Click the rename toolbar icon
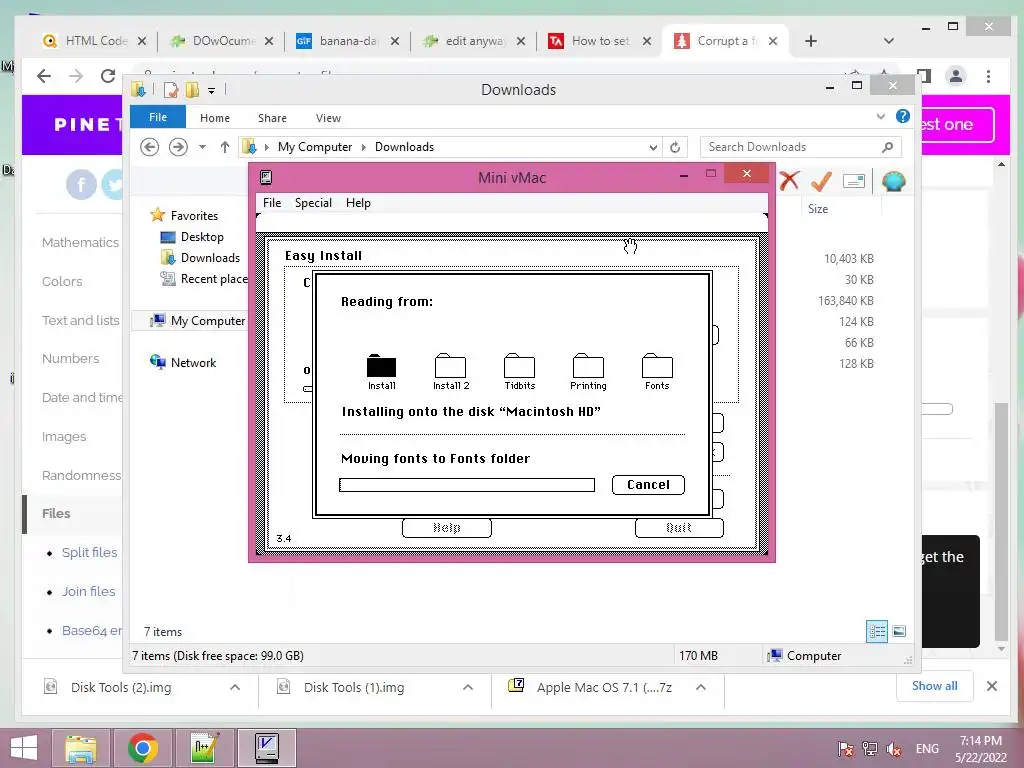Image resolution: width=1024 pixels, height=768 pixels. pyautogui.click(x=854, y=181)
